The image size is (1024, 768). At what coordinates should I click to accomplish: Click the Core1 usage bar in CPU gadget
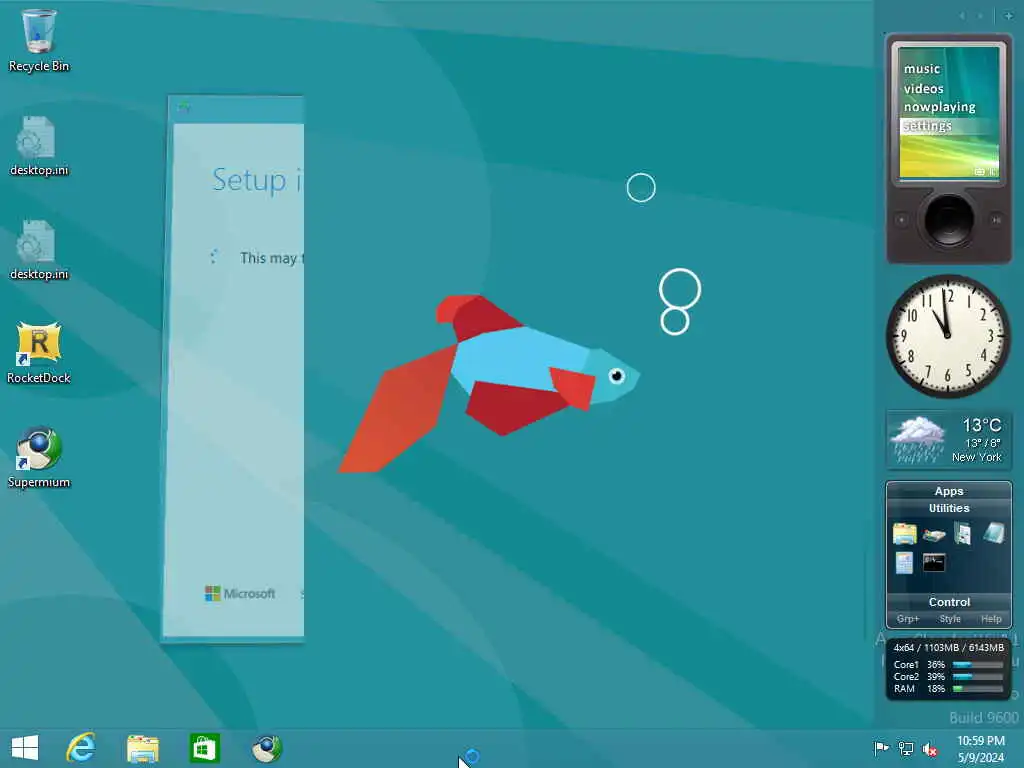tap(978, 665)
